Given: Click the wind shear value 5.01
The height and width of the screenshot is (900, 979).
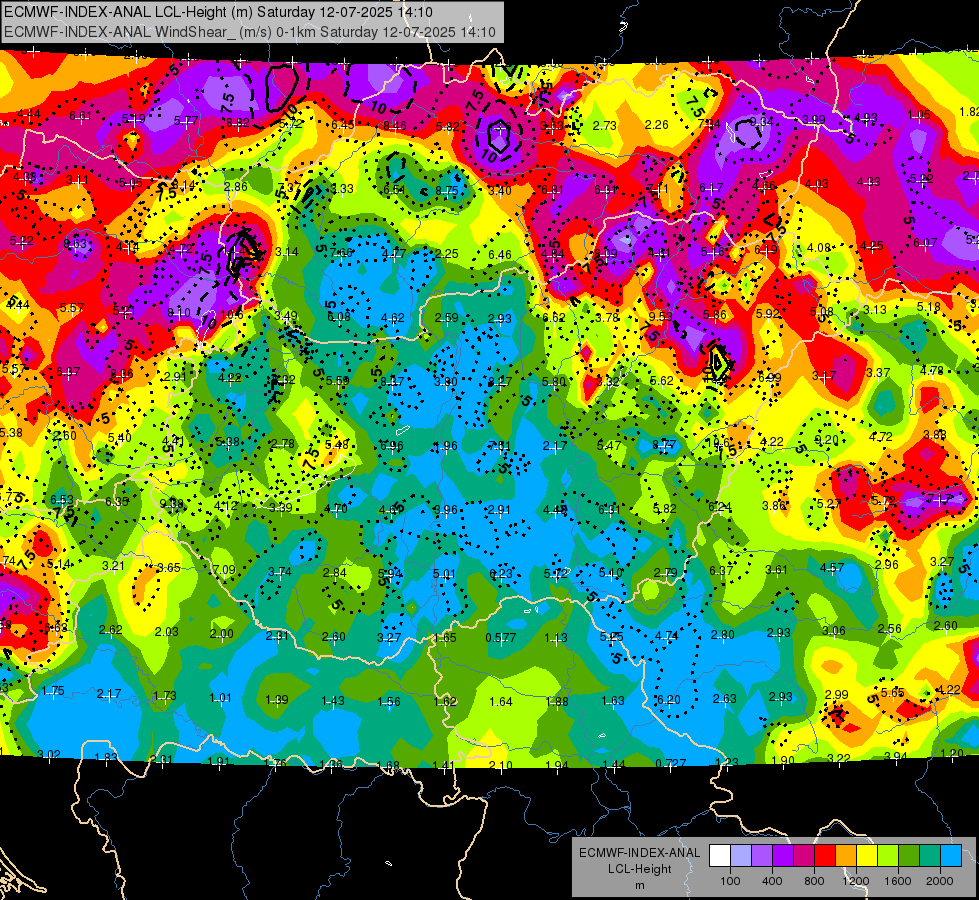Looking at the screenshot, I should pos(445,573).
